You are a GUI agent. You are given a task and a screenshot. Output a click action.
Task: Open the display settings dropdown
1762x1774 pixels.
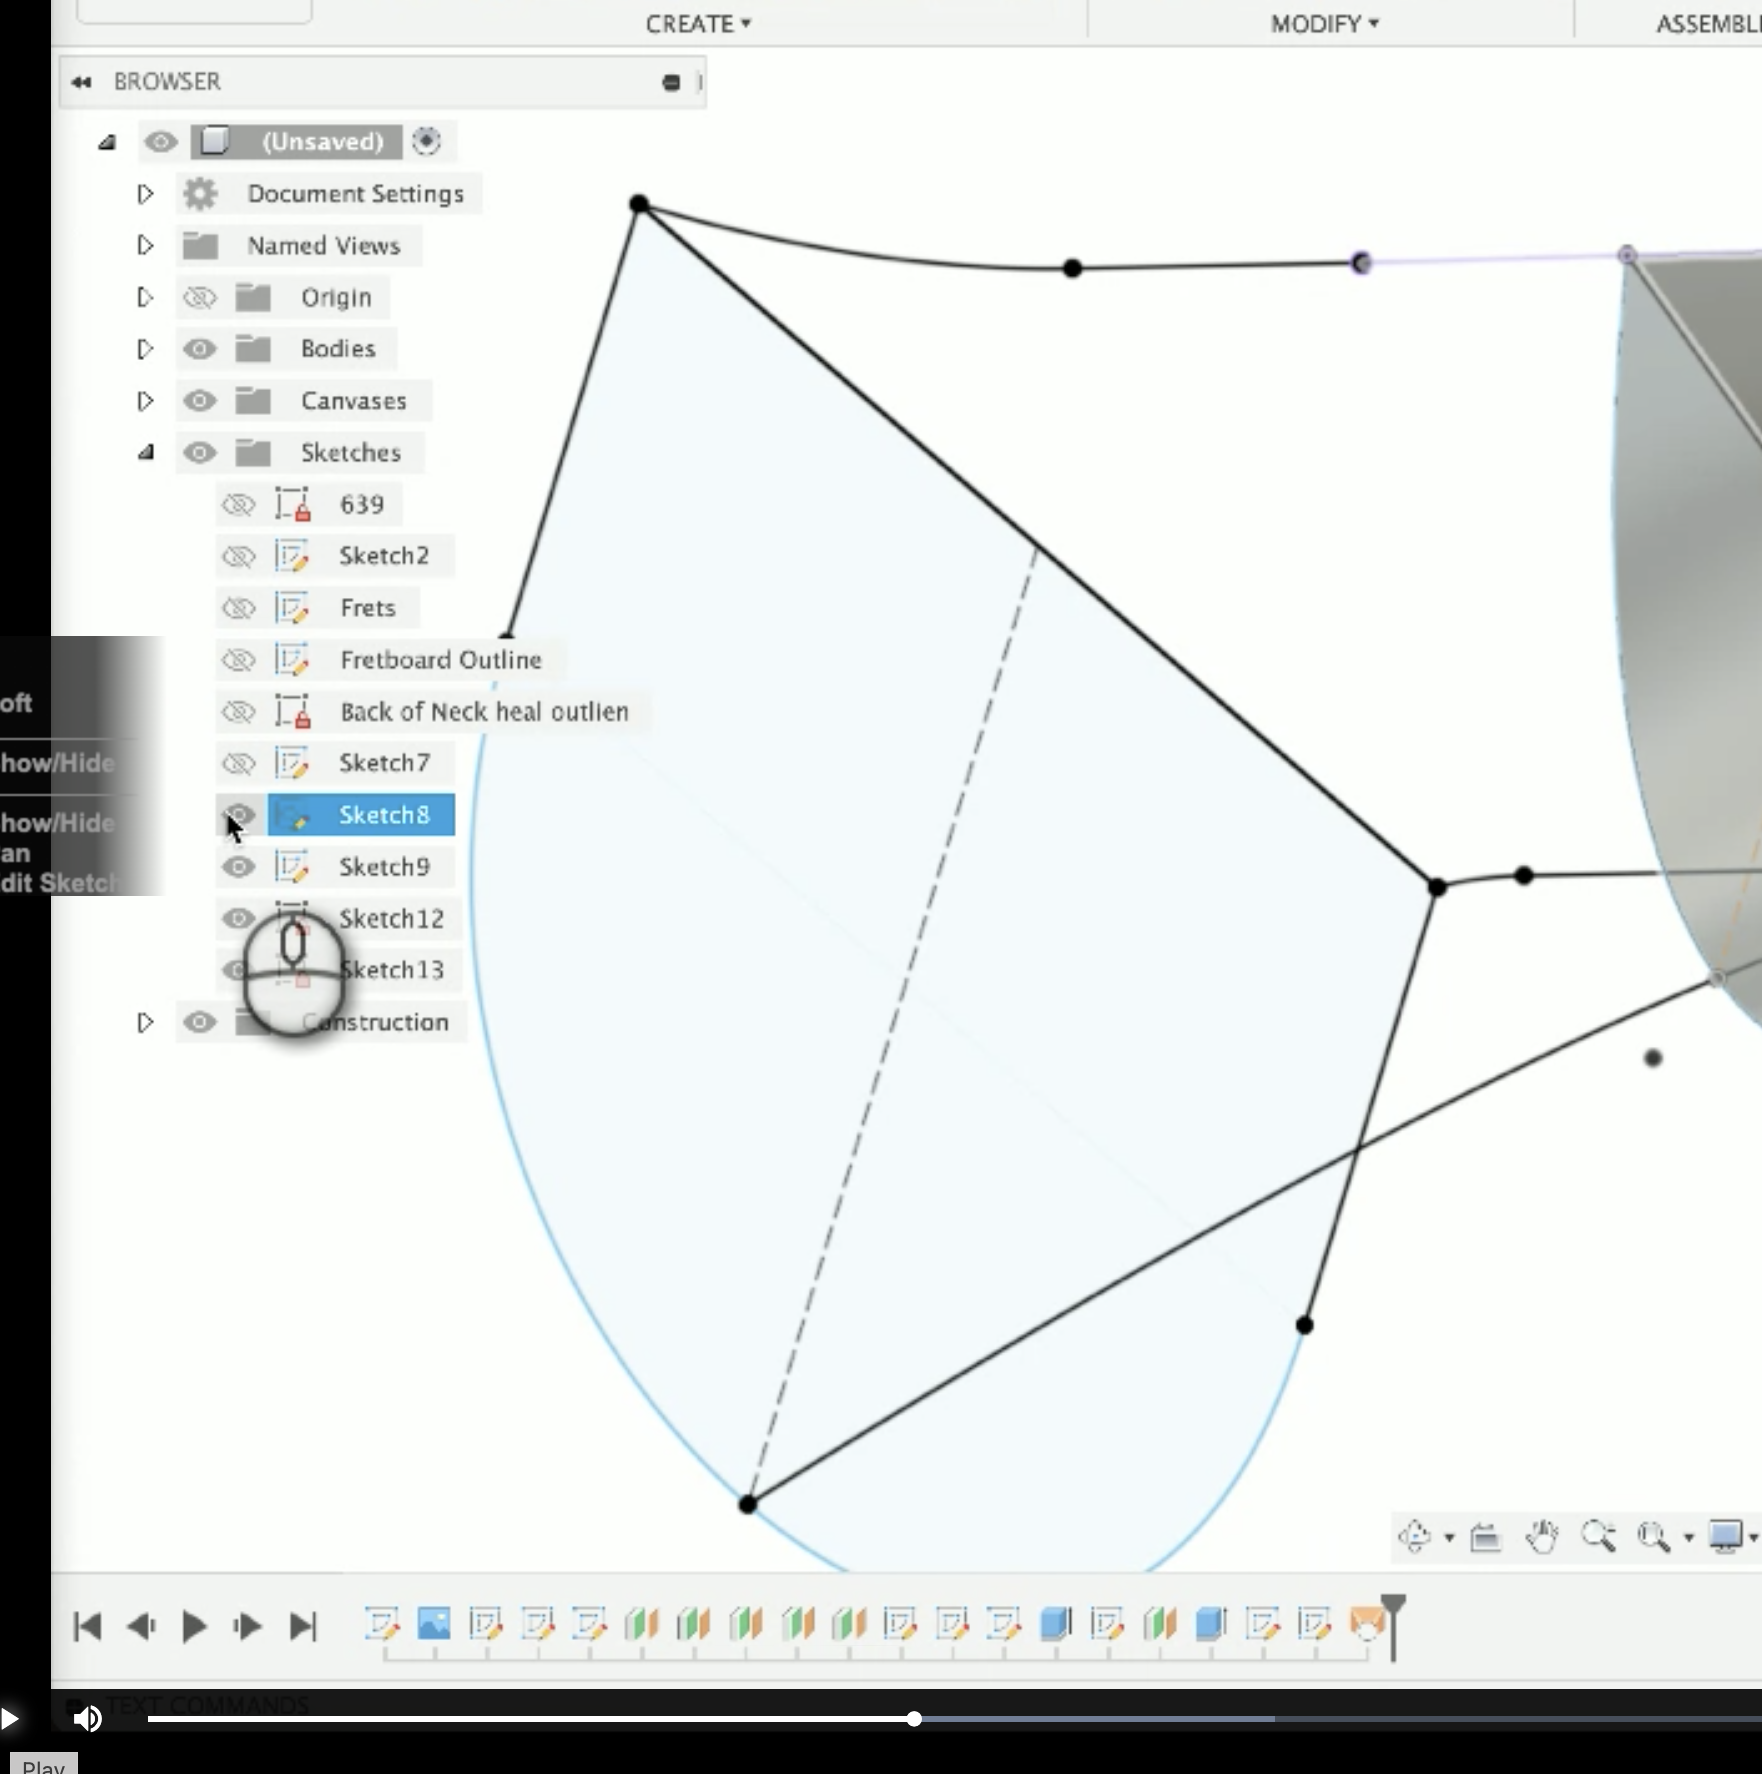1724,1537
